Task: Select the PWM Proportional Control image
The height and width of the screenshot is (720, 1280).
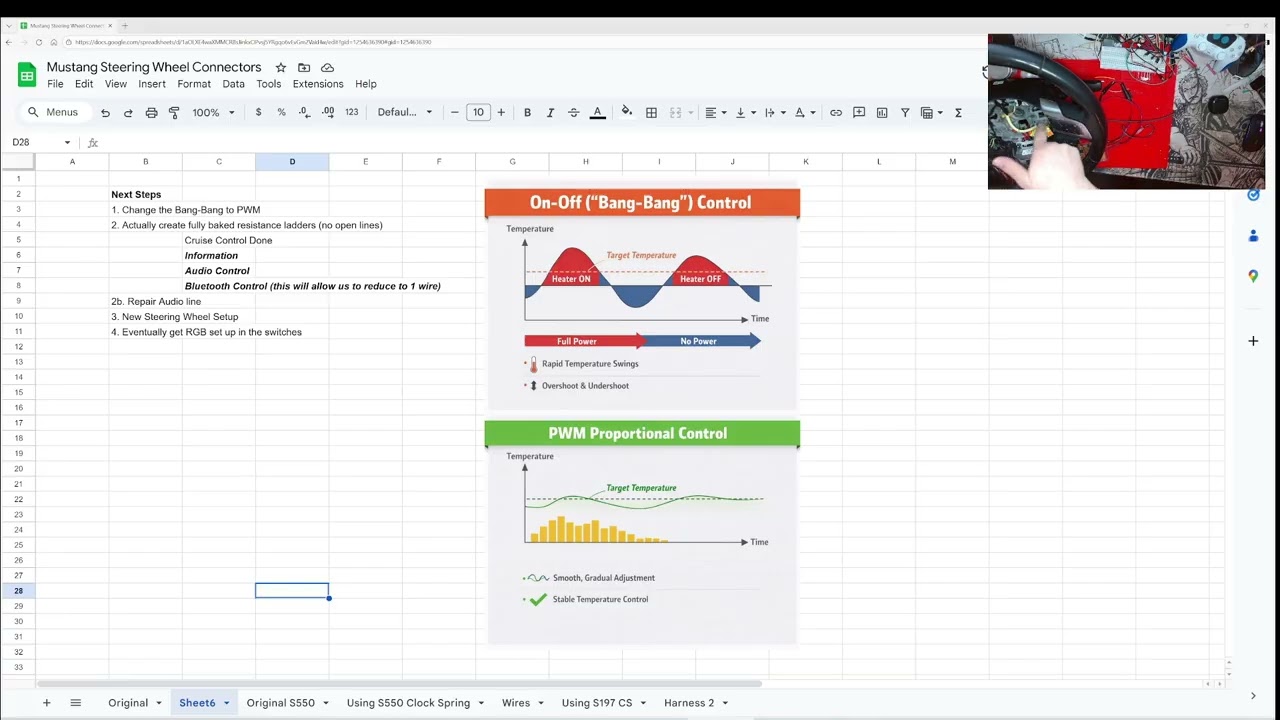Action: click(642, 533)
